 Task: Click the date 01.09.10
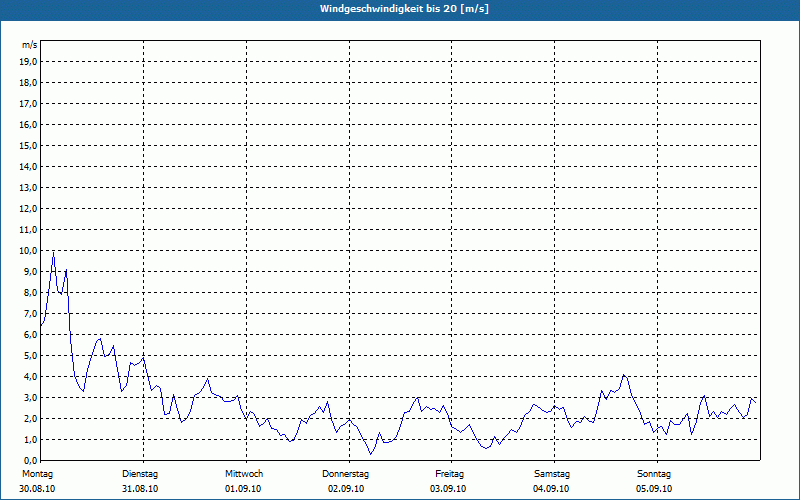point(243,489)
